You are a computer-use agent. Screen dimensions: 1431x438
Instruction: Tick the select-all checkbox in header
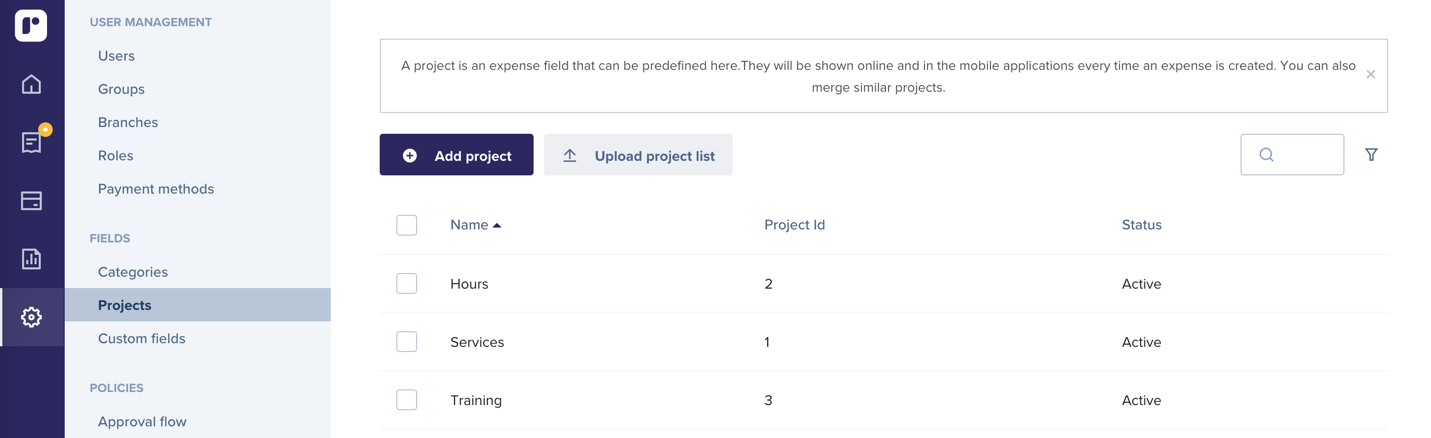pyautogui.click(x=407, y=225)
